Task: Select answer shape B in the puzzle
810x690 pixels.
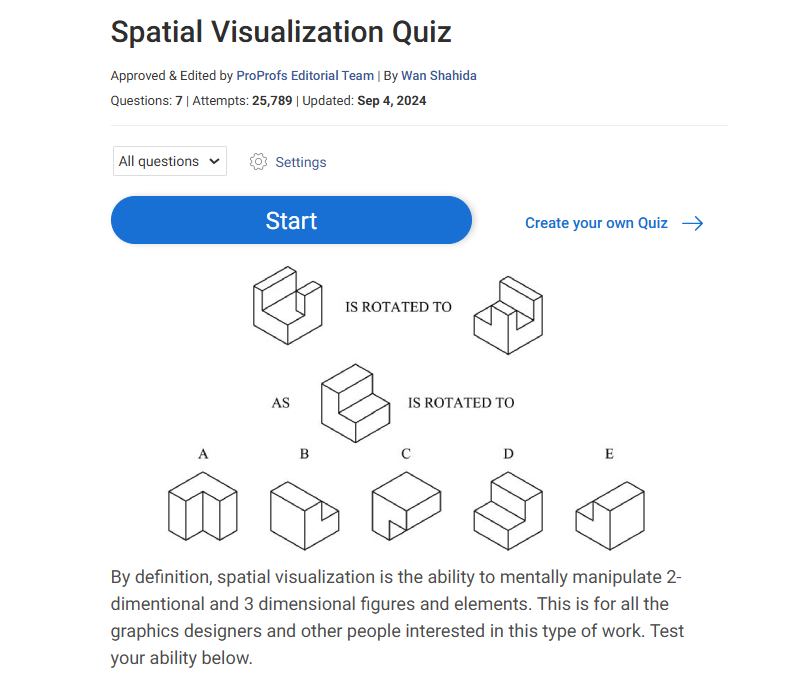Action: pyautogui.click(x=304, y=515)
